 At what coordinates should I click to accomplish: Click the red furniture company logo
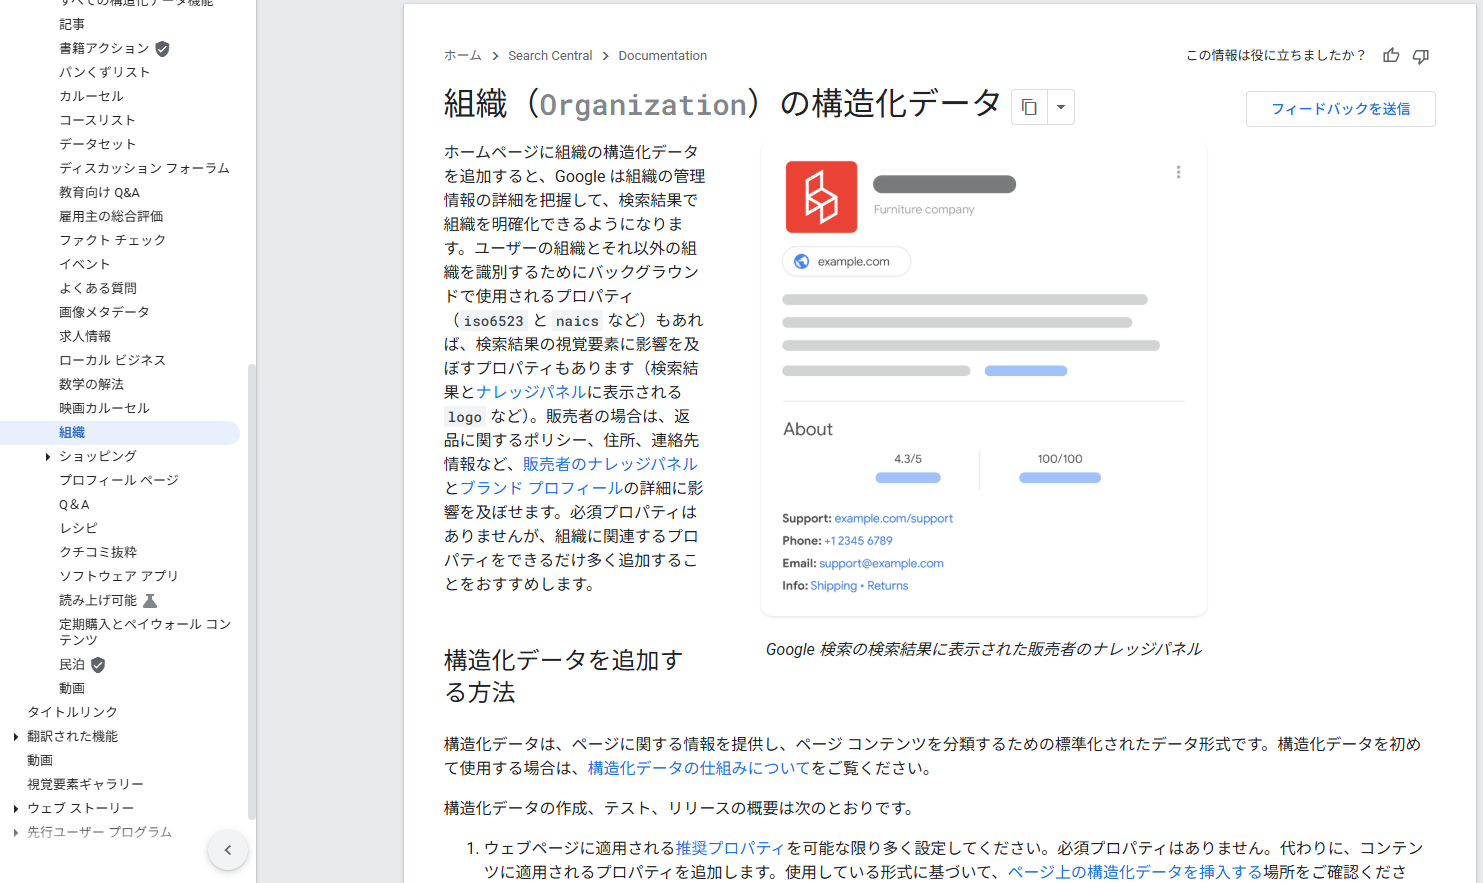[x=821, y=197]
